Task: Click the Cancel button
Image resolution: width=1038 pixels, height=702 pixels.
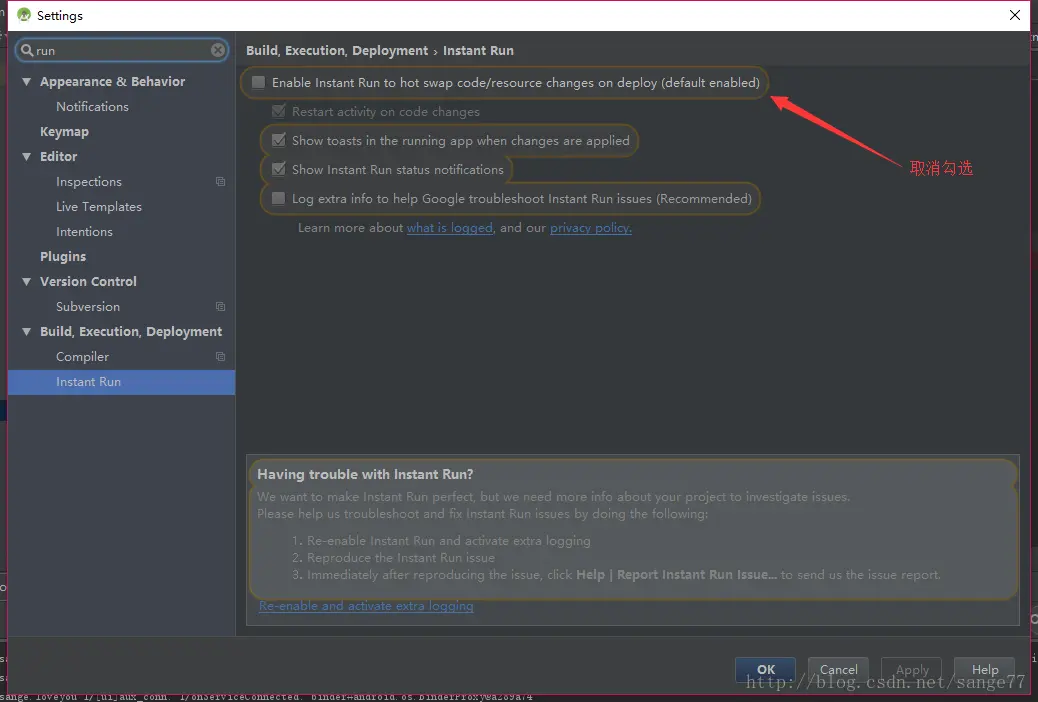Action: coord(839,670)
